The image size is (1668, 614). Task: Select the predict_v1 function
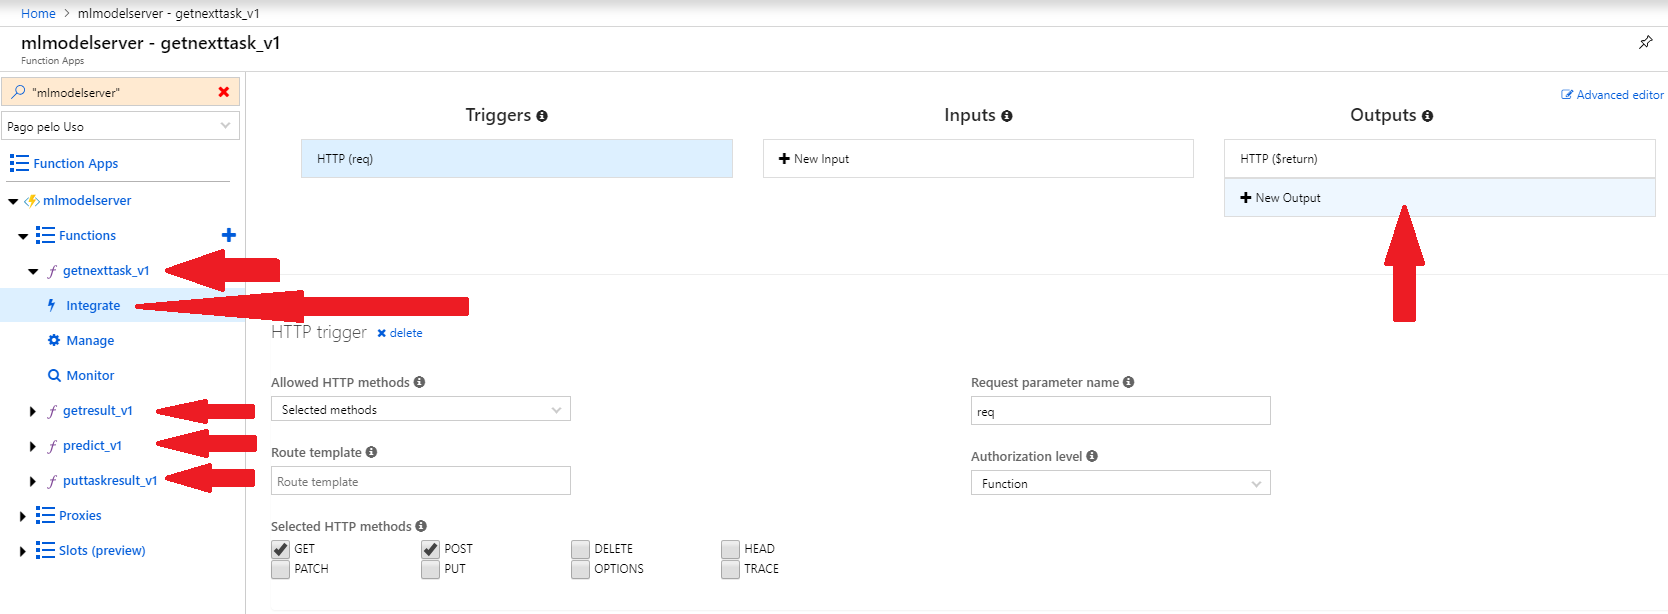point(92,445)
